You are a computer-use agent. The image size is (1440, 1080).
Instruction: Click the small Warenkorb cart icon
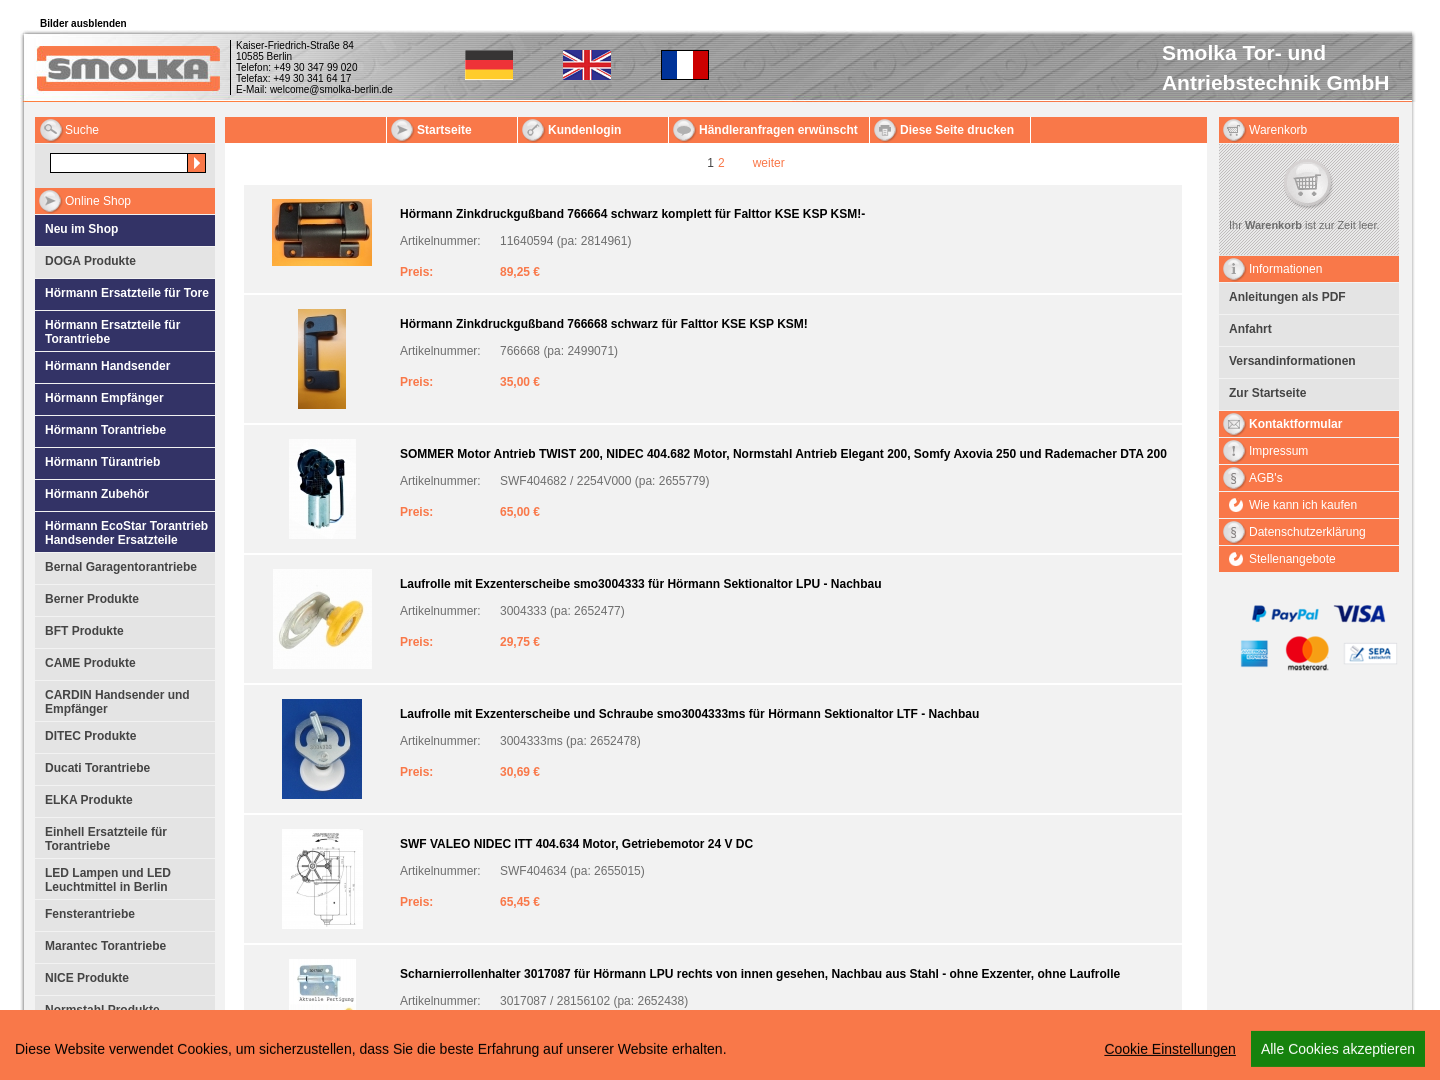[x=1234, y=130]
